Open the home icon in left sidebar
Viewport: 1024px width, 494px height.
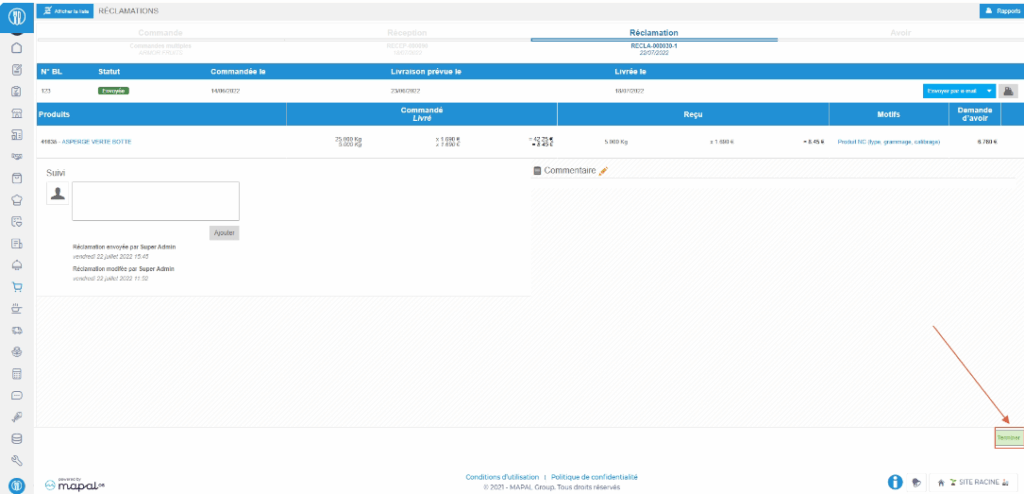point(17,48)
